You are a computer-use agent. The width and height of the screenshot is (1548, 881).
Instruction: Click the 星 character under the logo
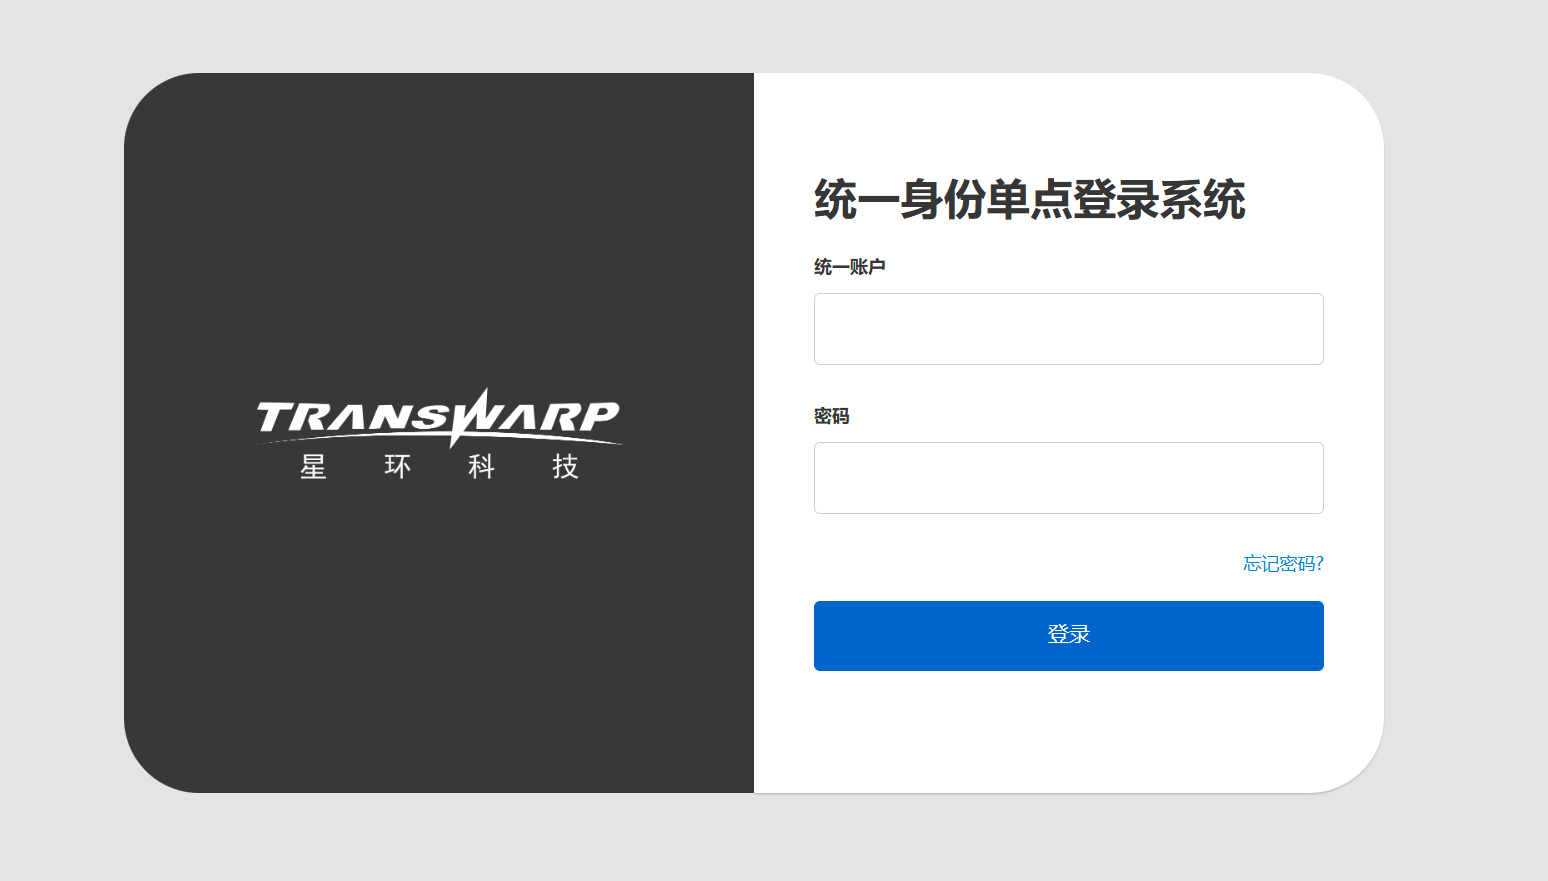coord(313,467)
